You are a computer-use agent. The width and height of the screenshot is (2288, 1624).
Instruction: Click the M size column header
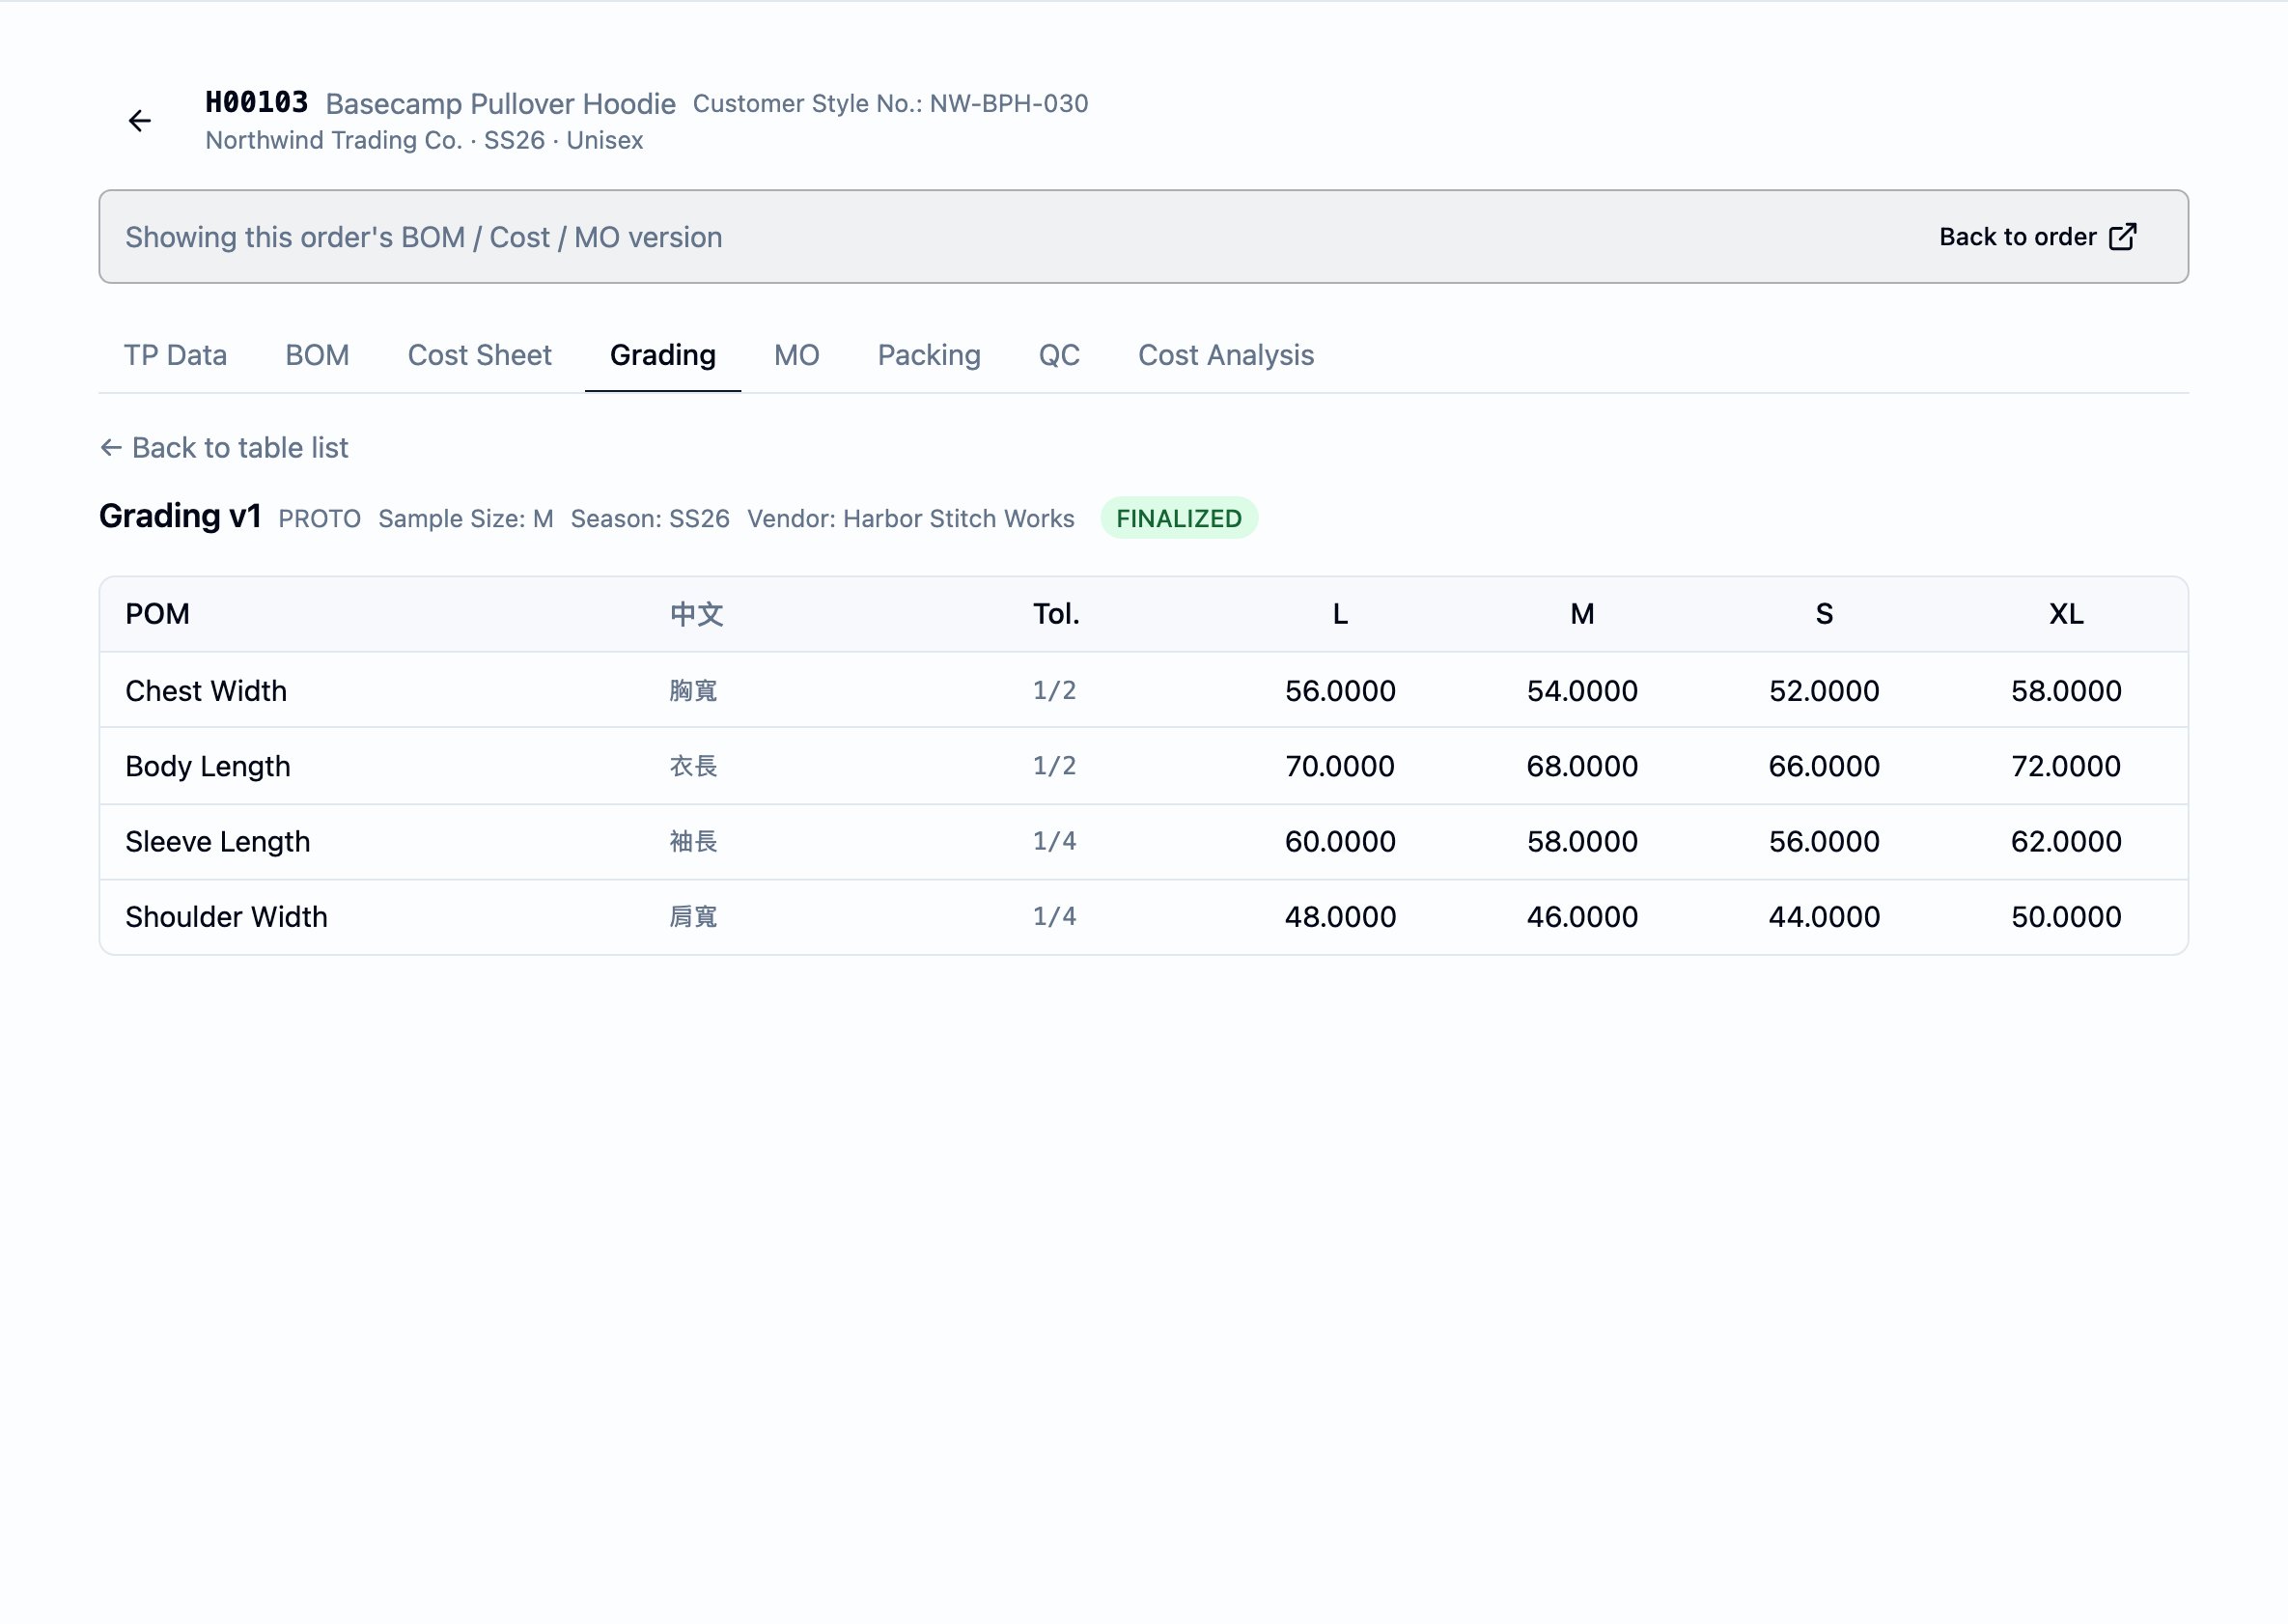(1582, 613)
